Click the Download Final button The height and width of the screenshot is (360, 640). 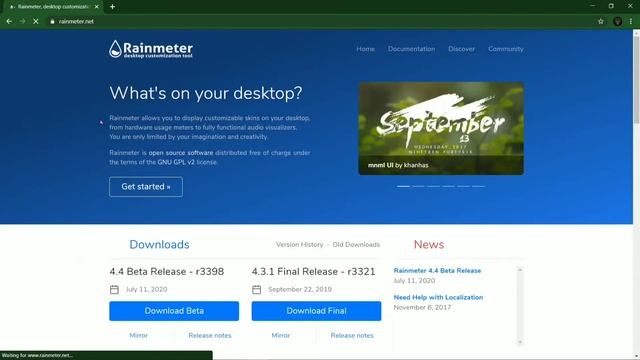tap(316, 311)
